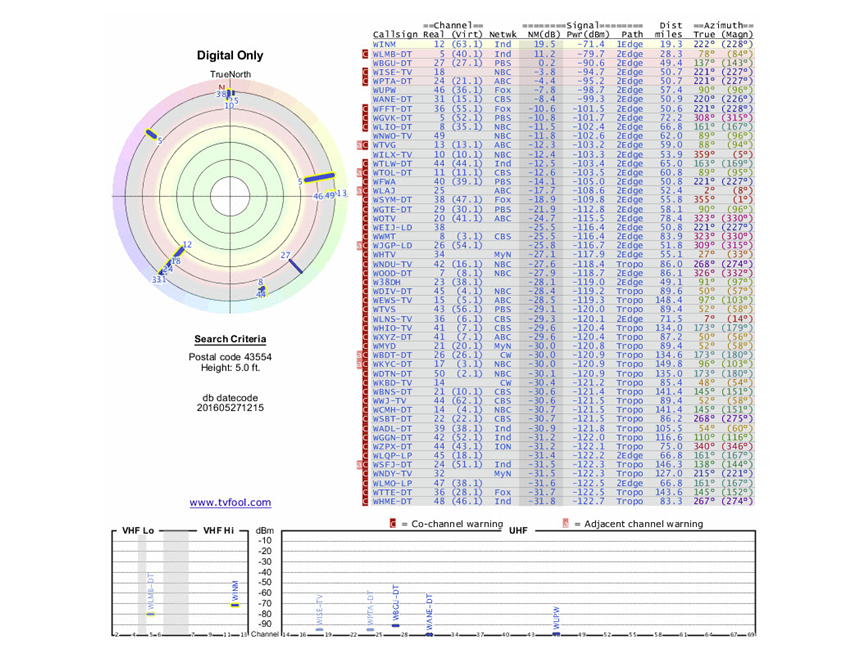Select the WCMH-DT callsign
This screenshot has width=844, height=645.
click(x=392, y=410)
